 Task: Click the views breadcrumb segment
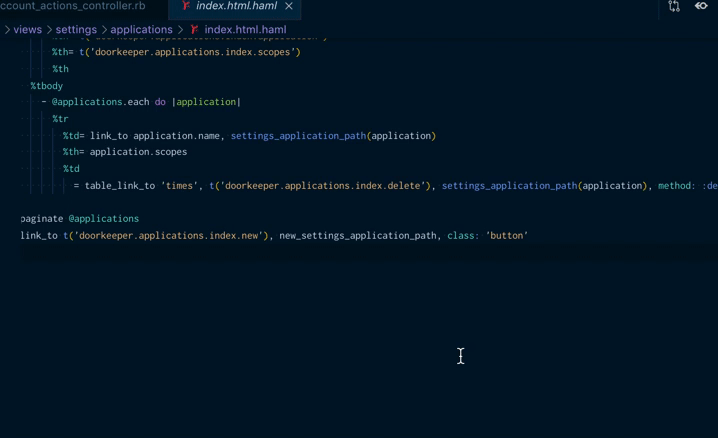pyautogui.click(x=27, y=30)
